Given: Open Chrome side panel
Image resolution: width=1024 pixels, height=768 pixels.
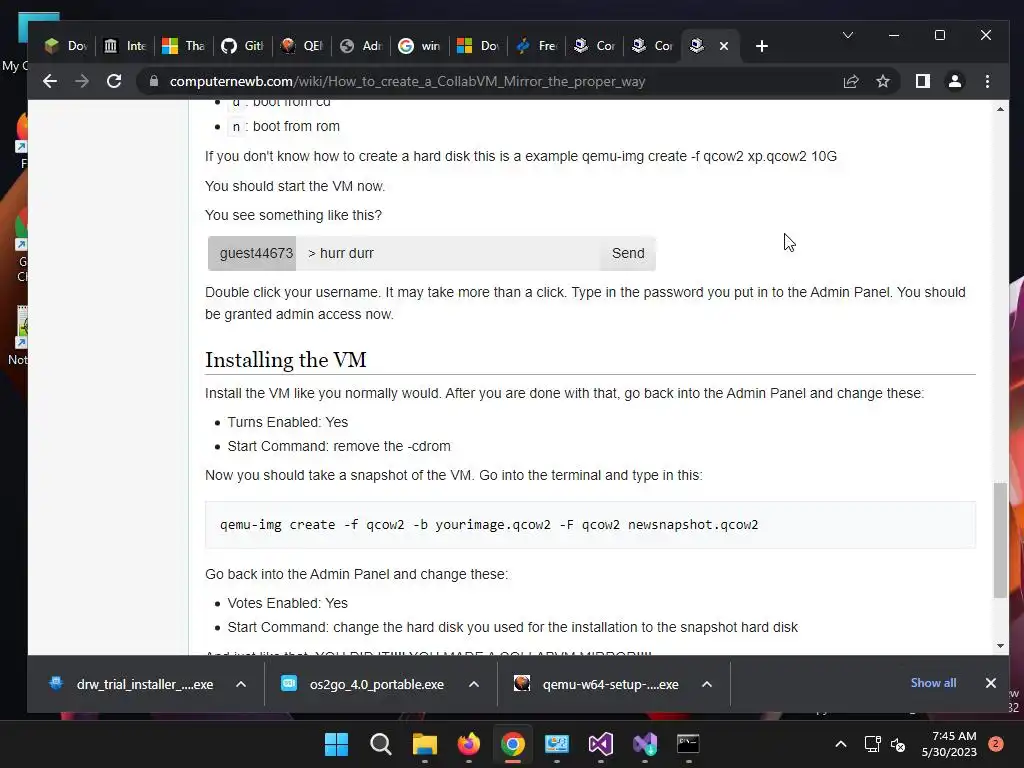Looking at the screenshot, I should click(x=923, y=82).
